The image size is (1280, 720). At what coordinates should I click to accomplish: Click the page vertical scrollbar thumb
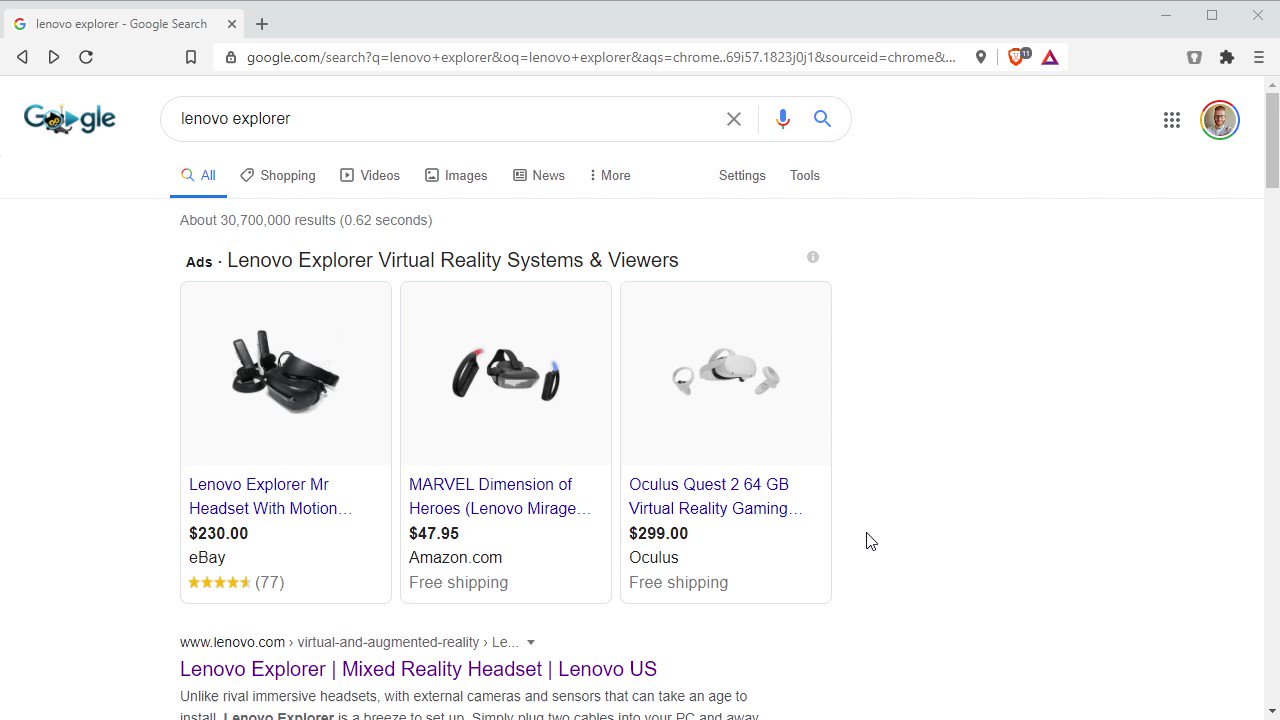[1272, 140]
